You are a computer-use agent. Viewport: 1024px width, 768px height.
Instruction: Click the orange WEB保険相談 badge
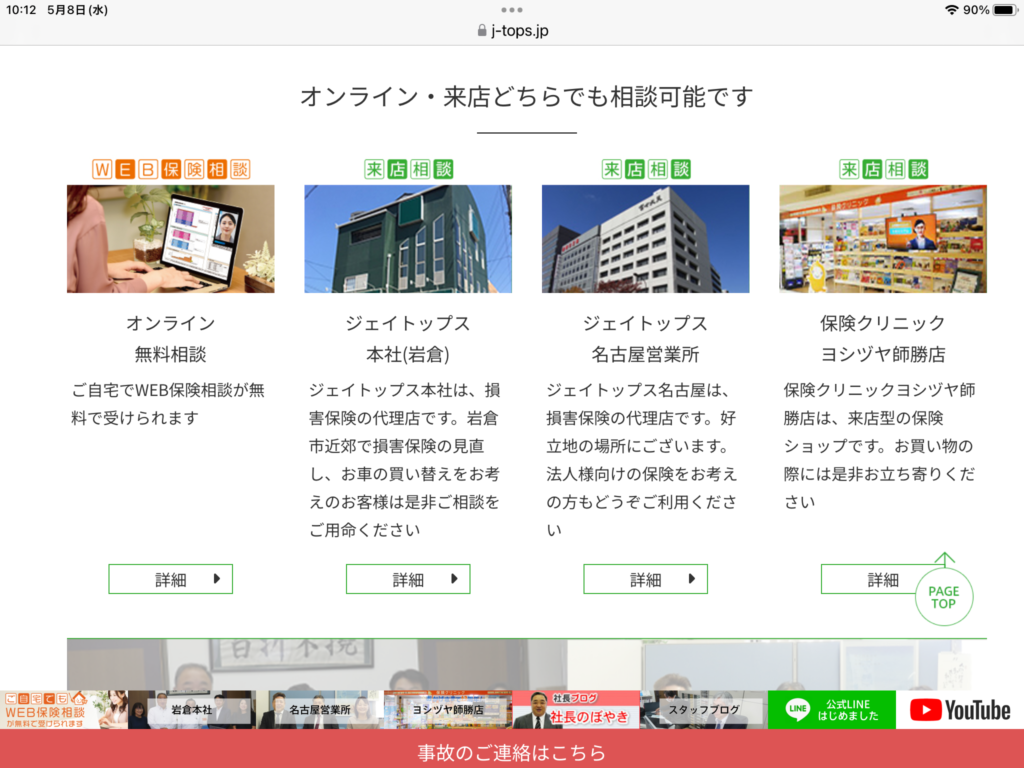coord(171,170)
